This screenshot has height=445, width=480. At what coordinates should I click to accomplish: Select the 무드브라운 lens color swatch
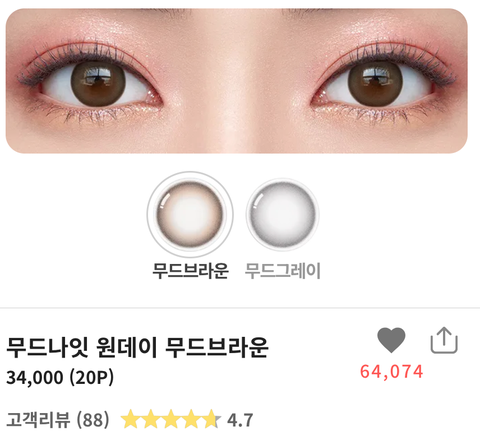click(x=190, y=214)
